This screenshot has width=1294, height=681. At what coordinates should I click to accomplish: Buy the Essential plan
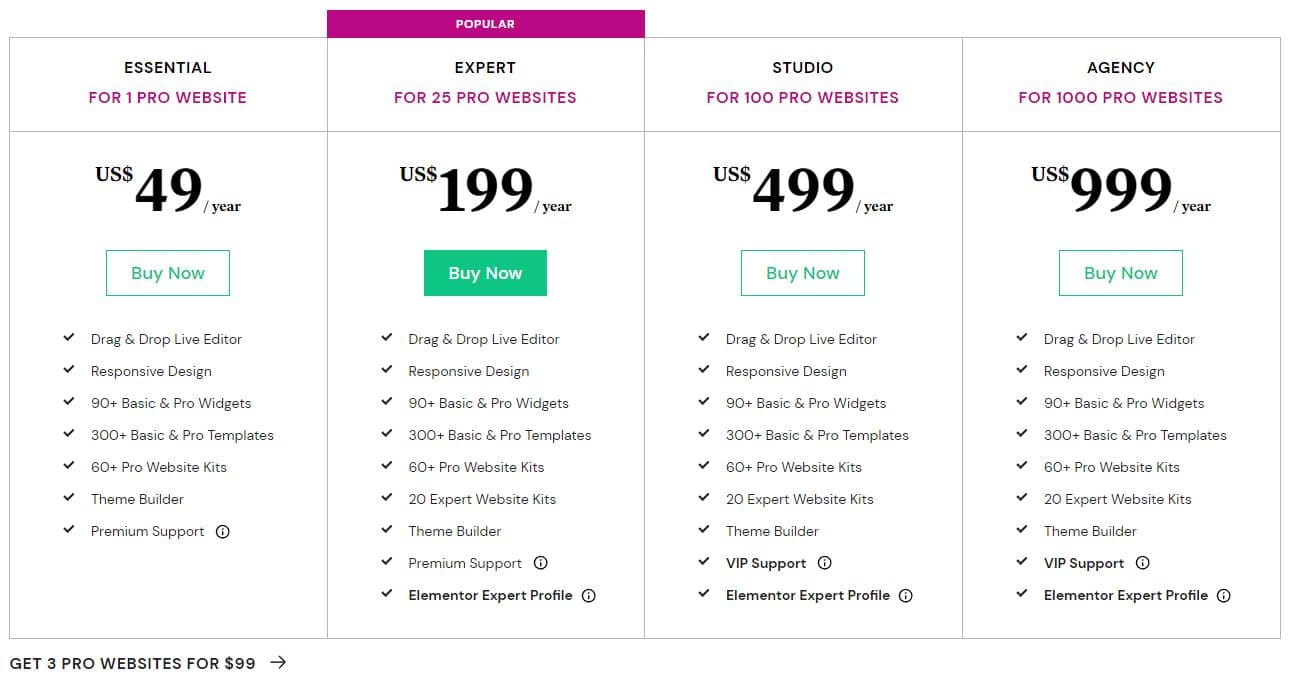[x=168, y=273]
